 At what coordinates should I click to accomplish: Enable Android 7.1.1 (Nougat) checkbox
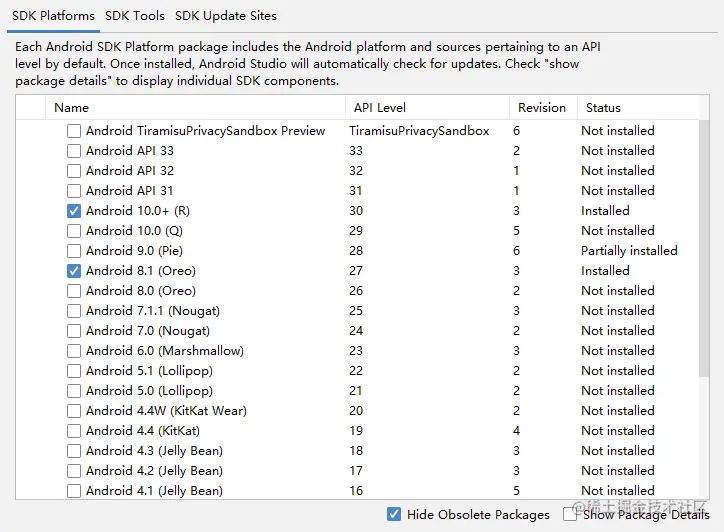click(x=74, y=311)
